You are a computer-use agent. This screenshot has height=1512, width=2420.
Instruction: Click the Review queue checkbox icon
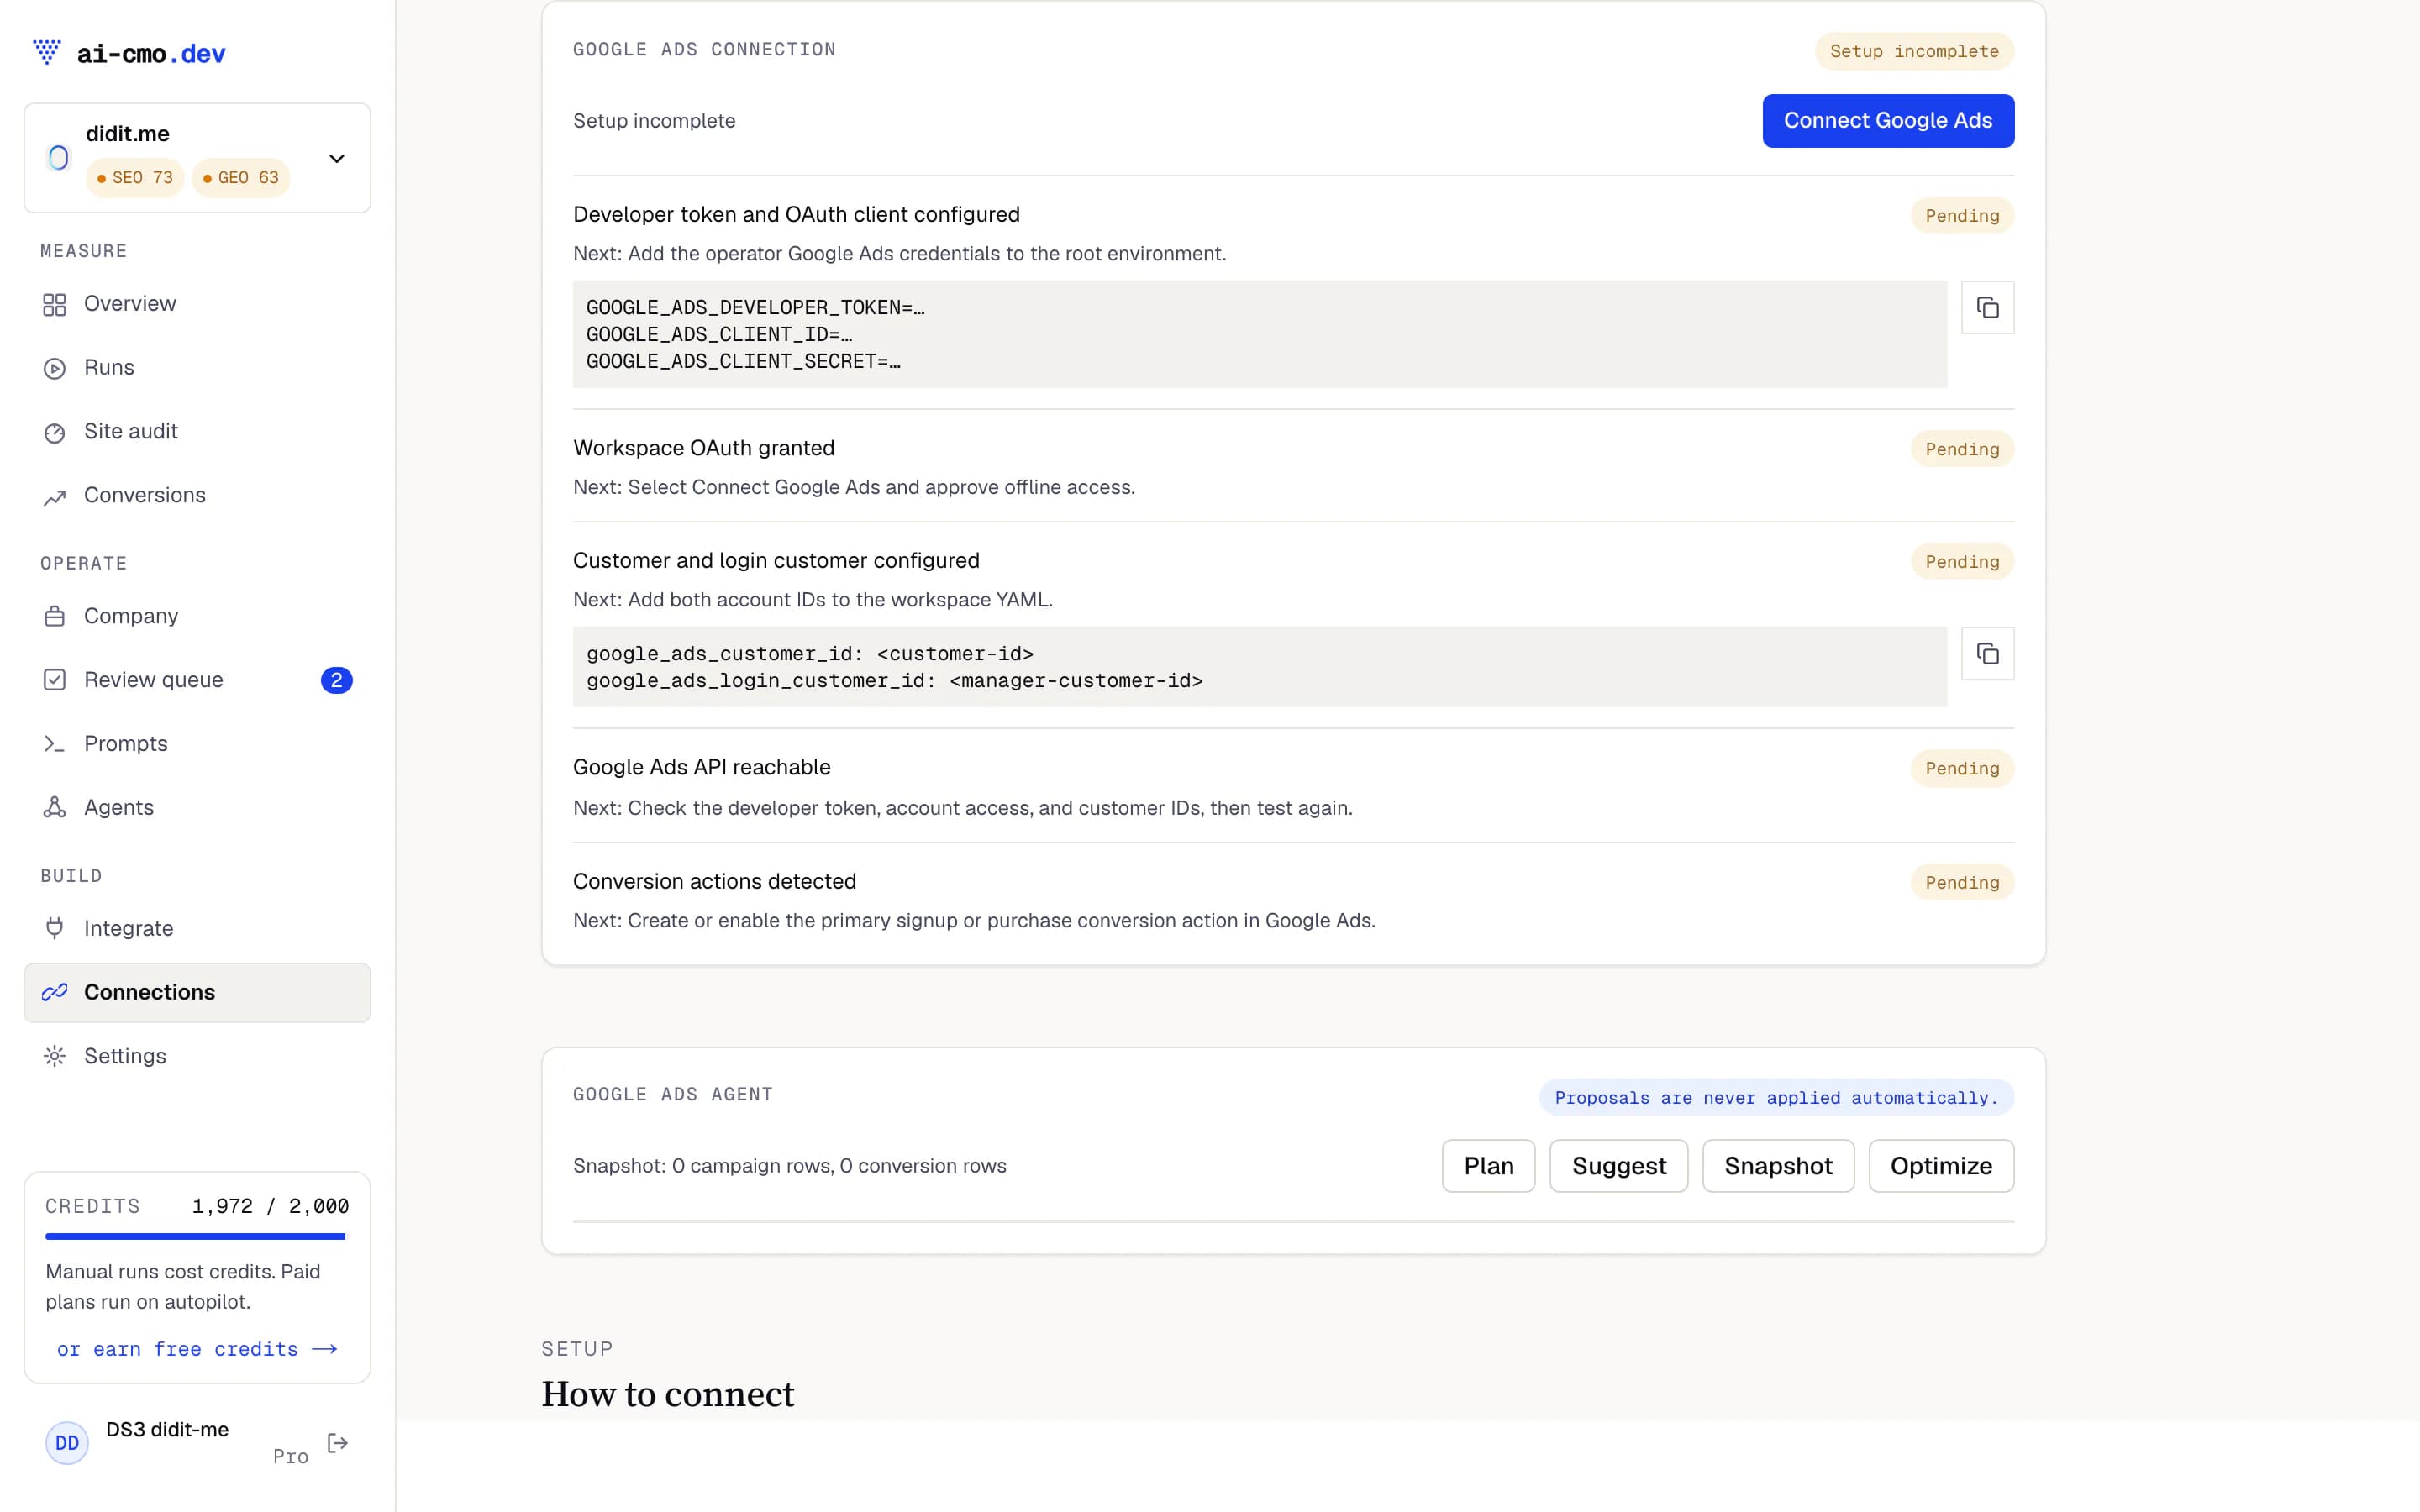[x=55, y=680]
